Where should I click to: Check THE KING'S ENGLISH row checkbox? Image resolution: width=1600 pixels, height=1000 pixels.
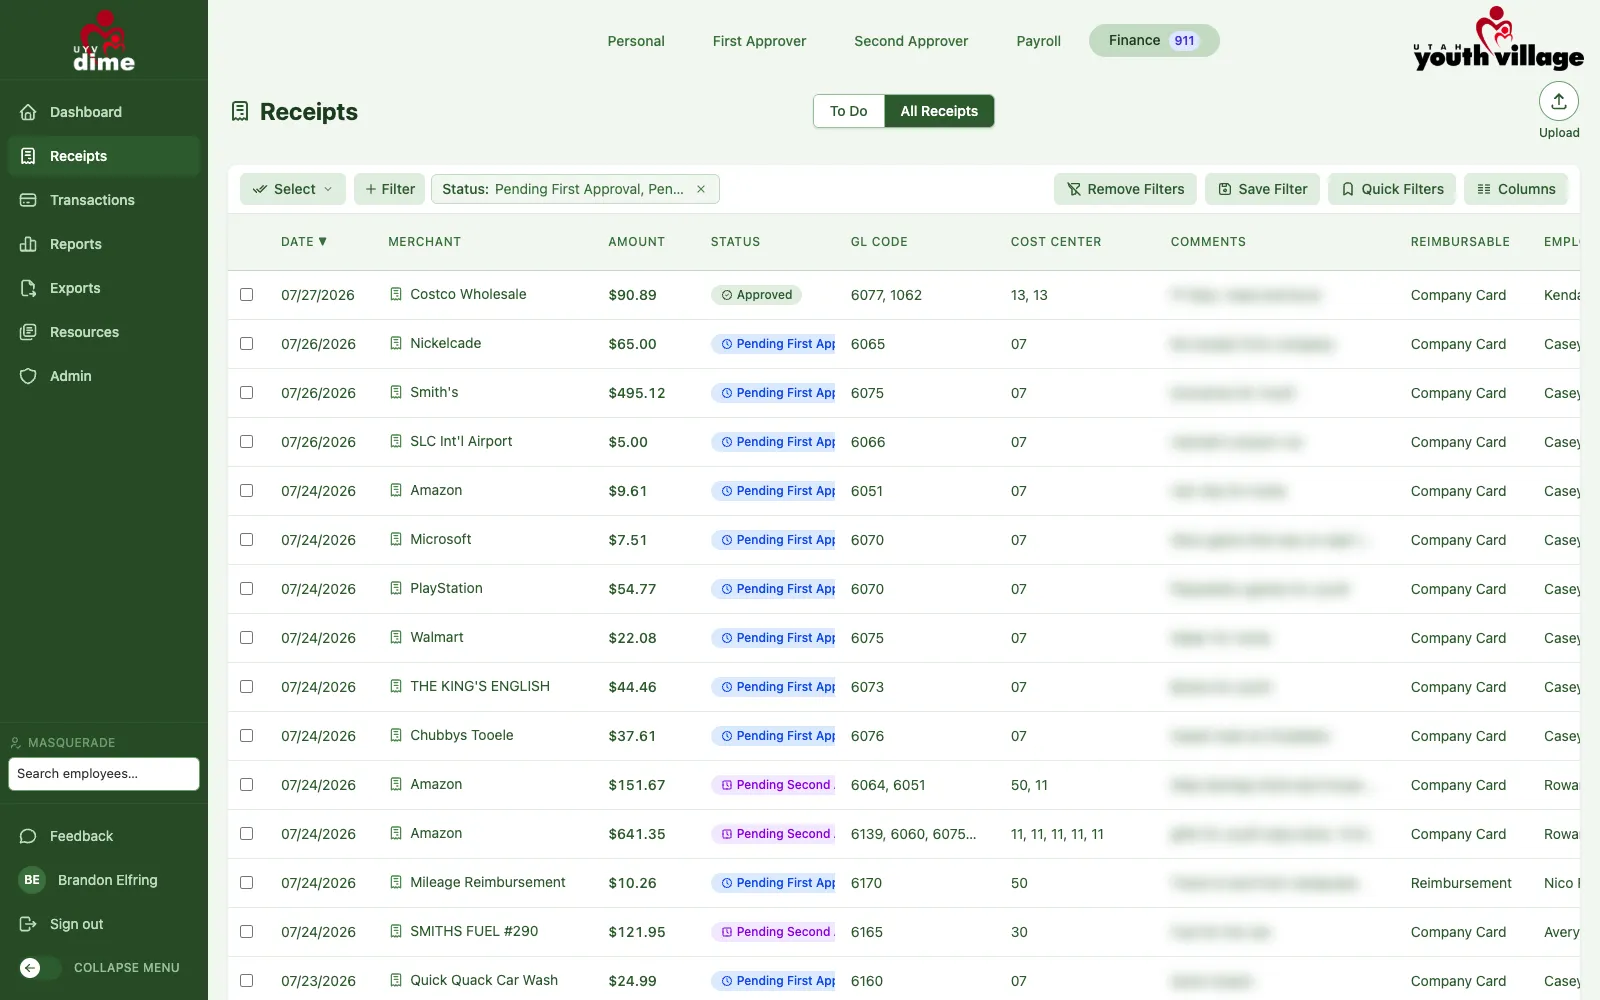pyautogui.click(x=246, y=687)
